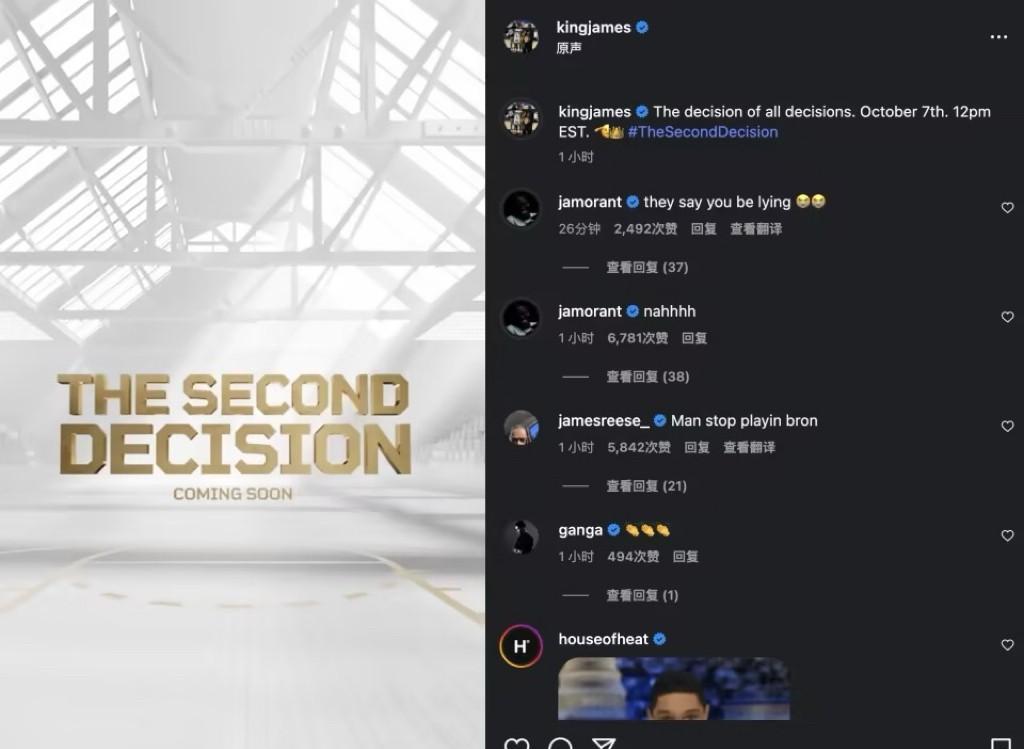Expand the 37 replies under jamorant's comment
Image resolution: width=1024 pixels, height=749 pixels.
[x=647, y=267]
